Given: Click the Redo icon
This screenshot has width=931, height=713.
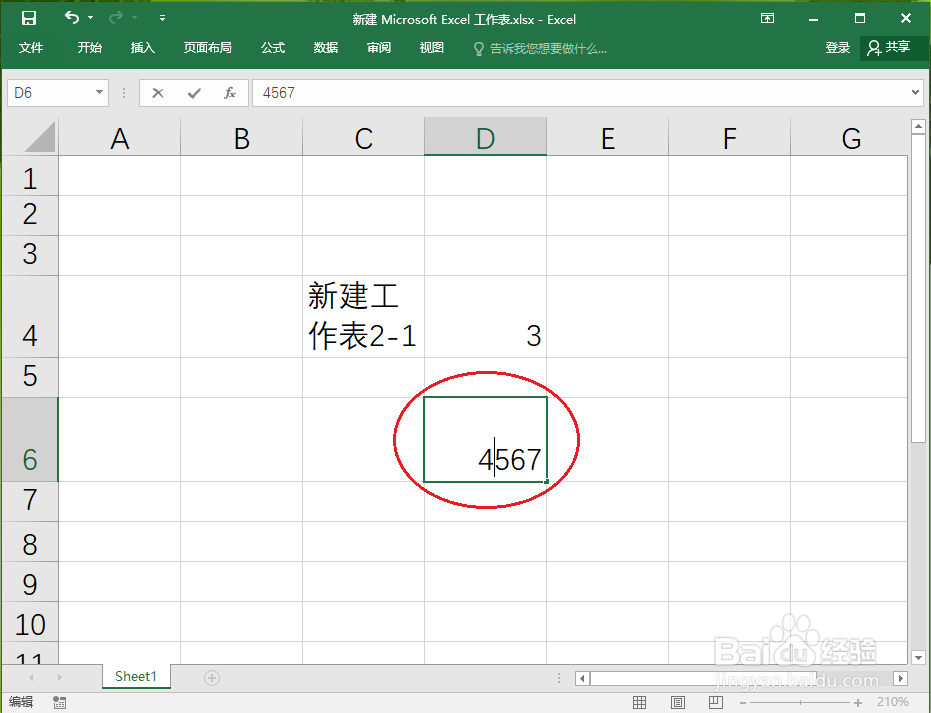Looking at the screenshot, I should click(118, 17).
